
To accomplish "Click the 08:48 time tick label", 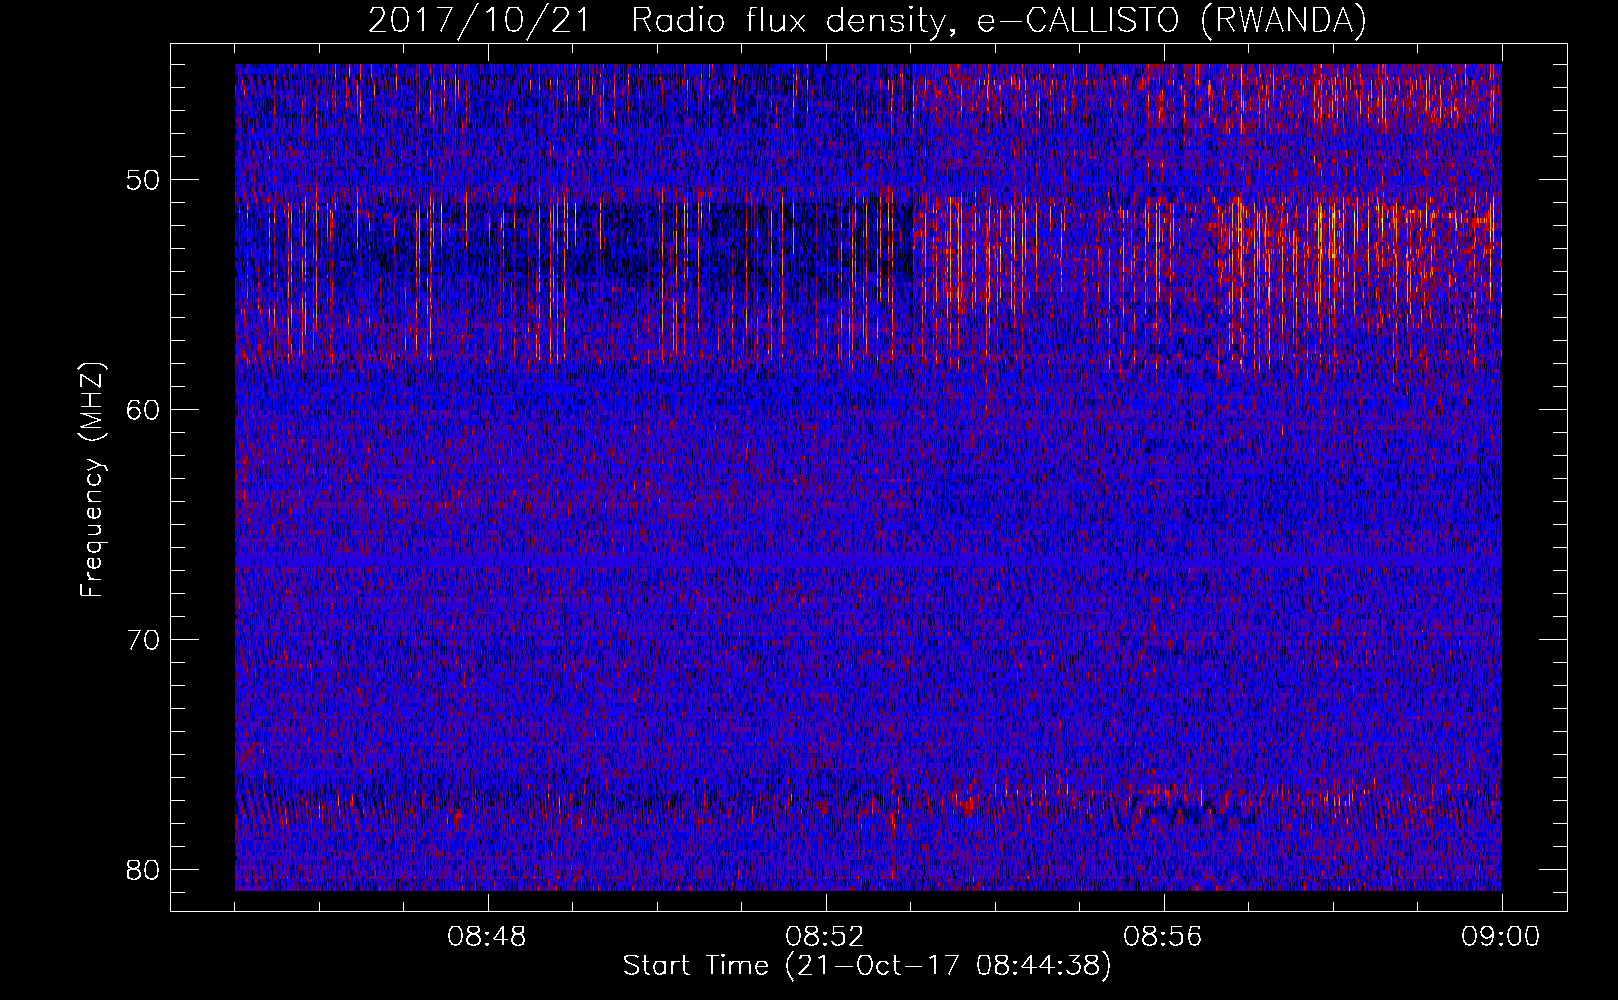I will click(487, 937).
